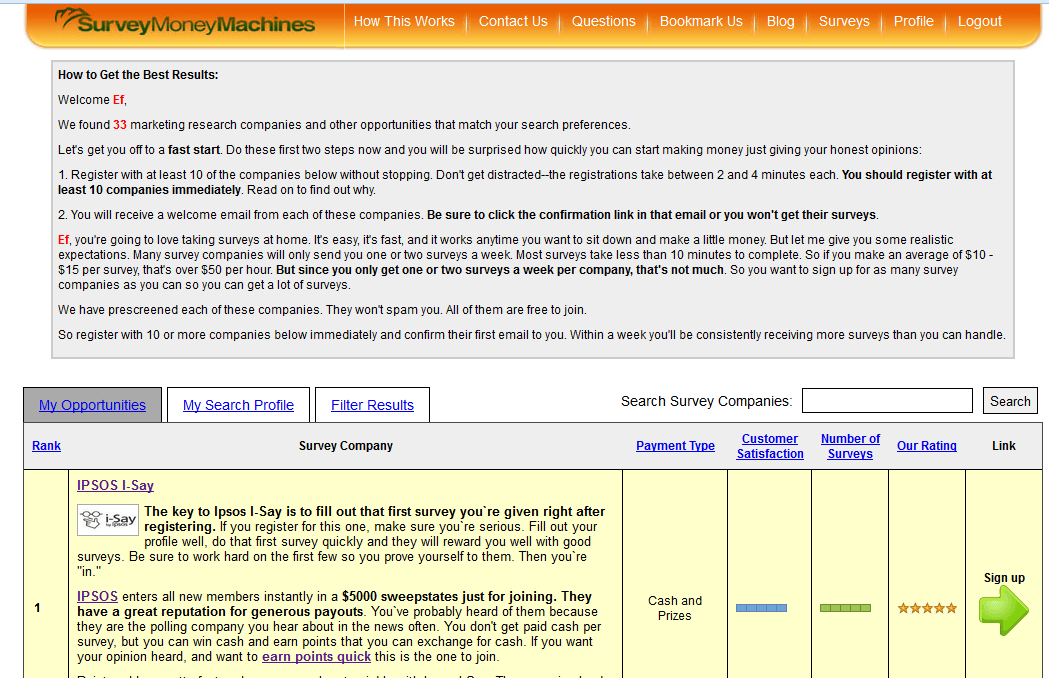Screen dimensions: 1049x678
Task: Click the blue customer satisfaction bar
Action: click(x=761, y=608)
